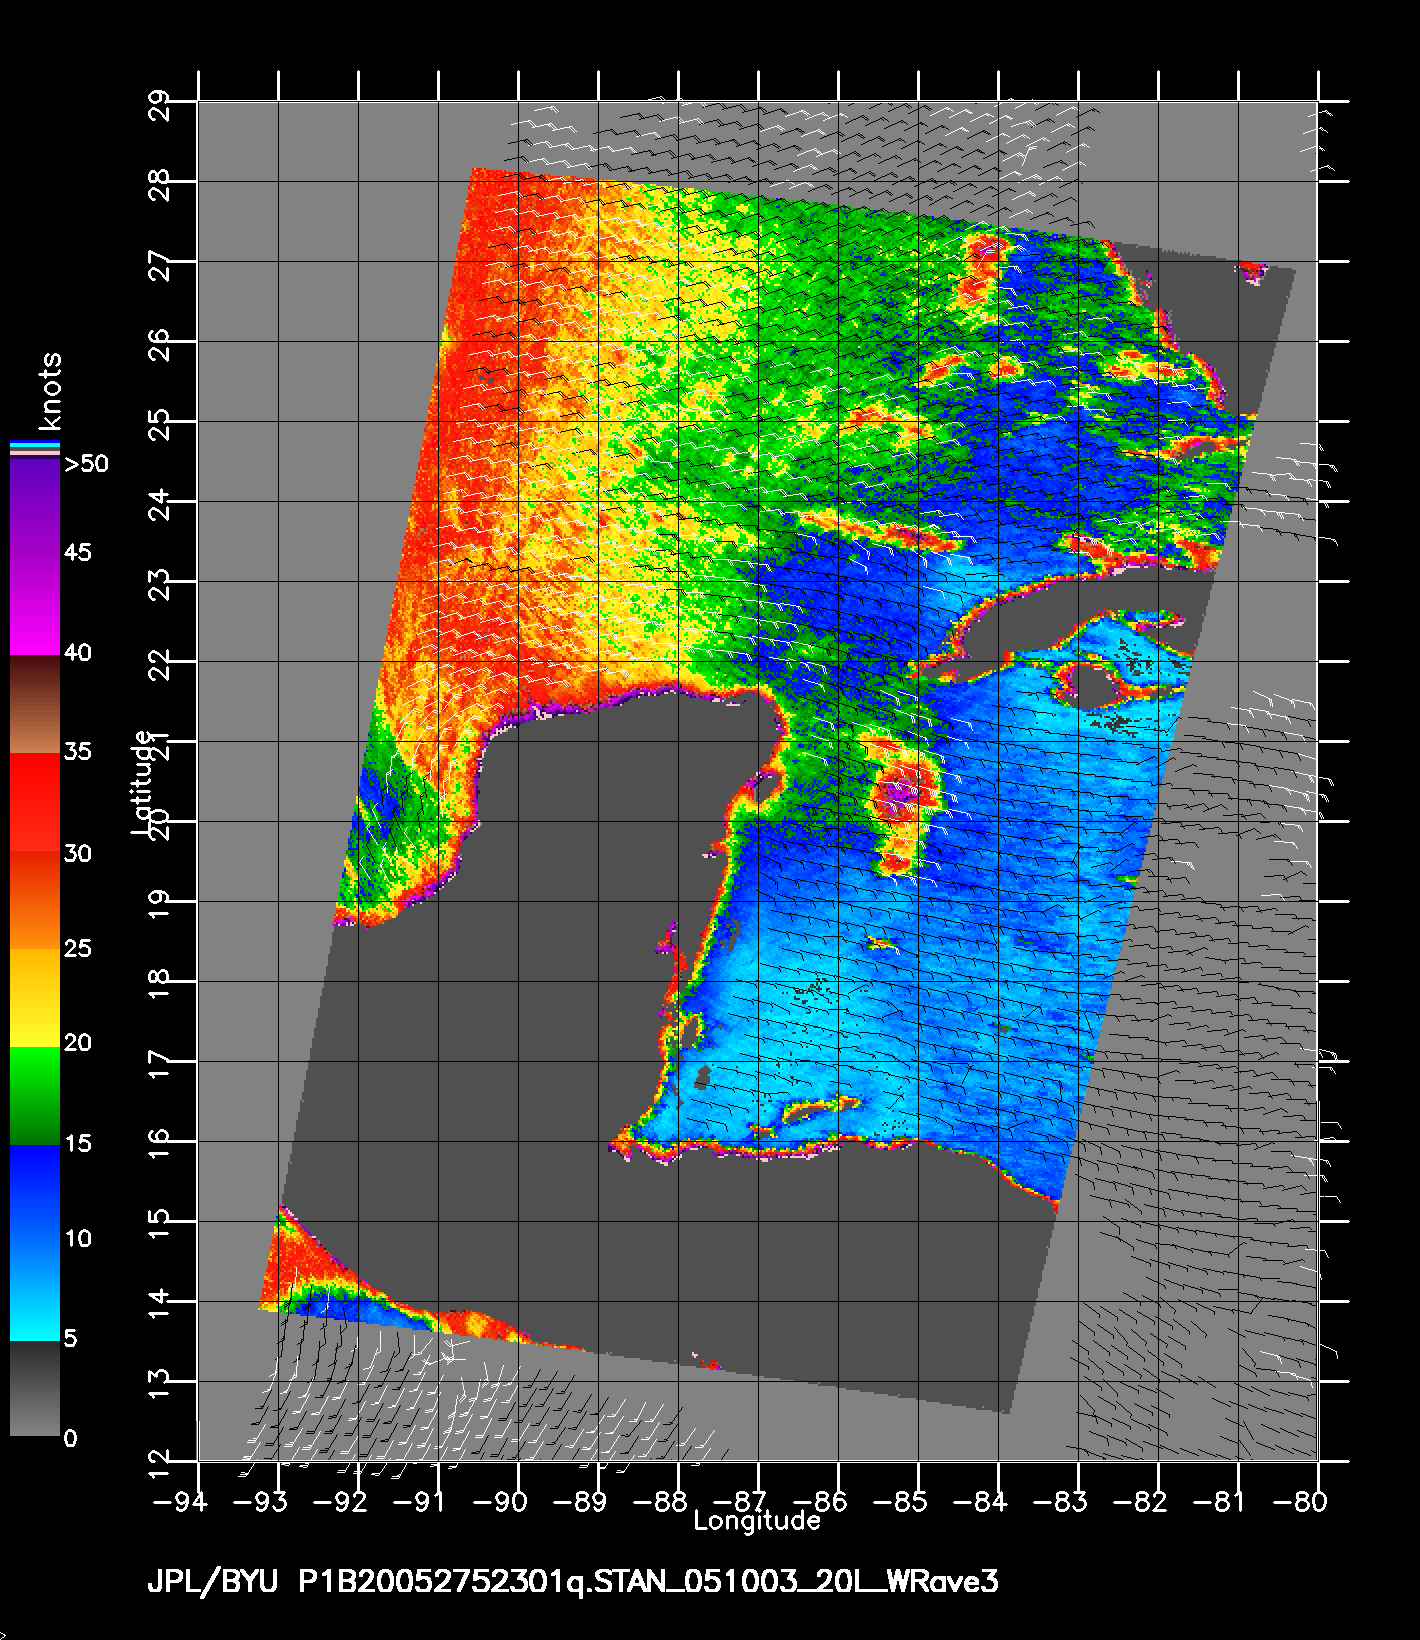Click the '0' knots colorbar label
This screenshot has width=1420, height=1640.
[70, 1438]
